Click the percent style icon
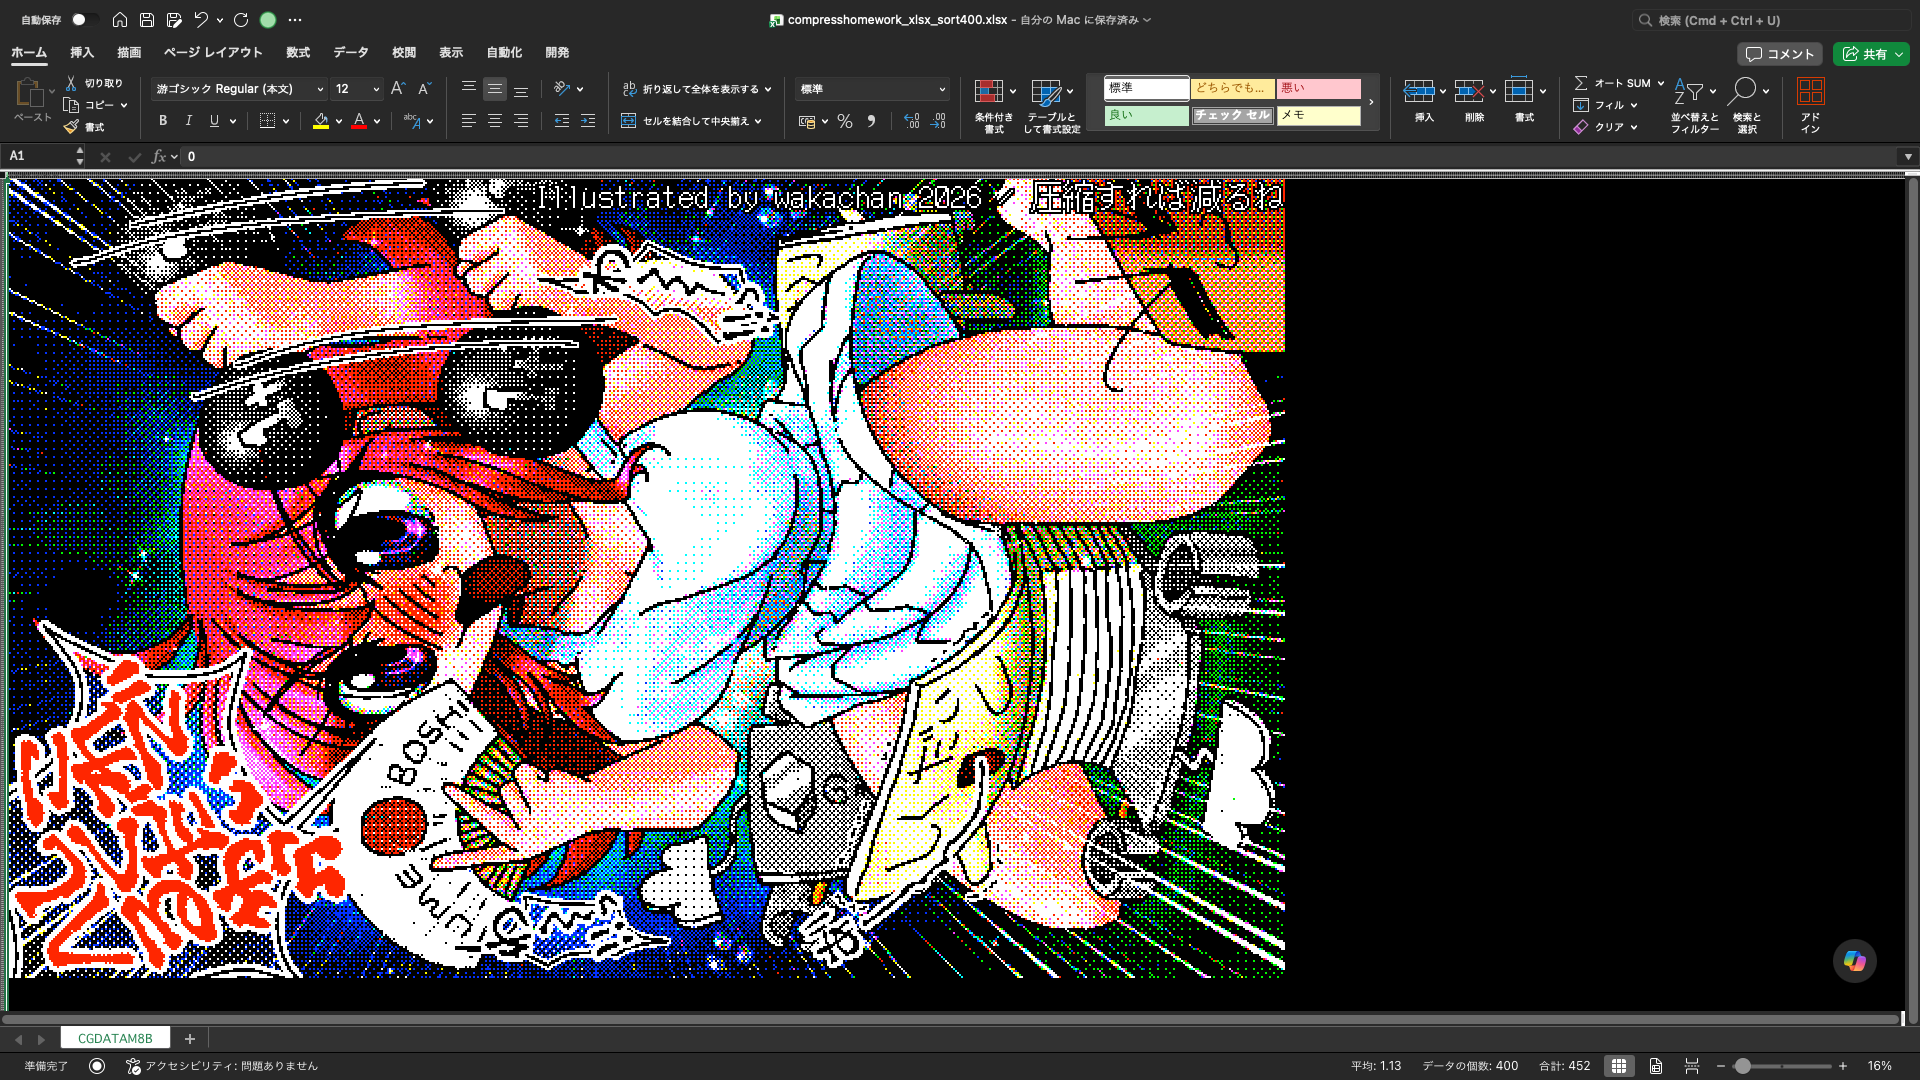The width and height of the screenshot is (1920, 1080). click(x=845, y=121)
